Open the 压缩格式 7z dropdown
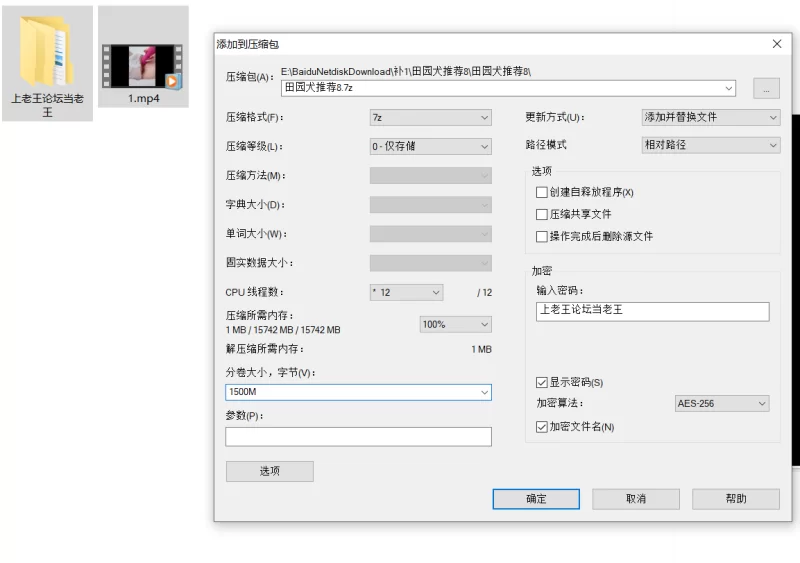The height and width of the screenshot is (563, 800). click(430, 117)
